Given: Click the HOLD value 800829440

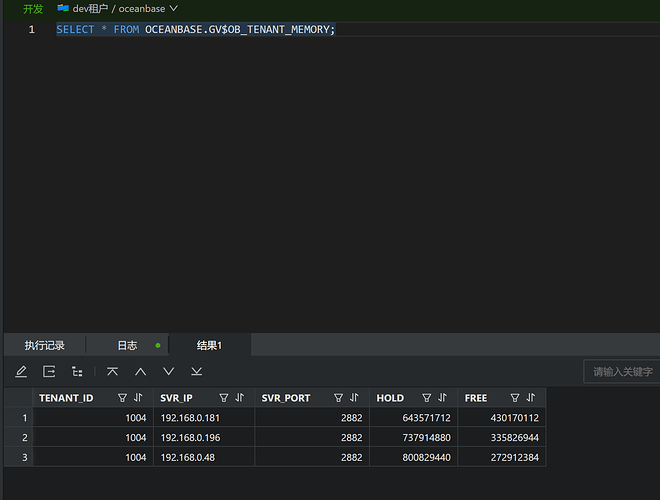Looking at the screenshot, I should point(426,457).
